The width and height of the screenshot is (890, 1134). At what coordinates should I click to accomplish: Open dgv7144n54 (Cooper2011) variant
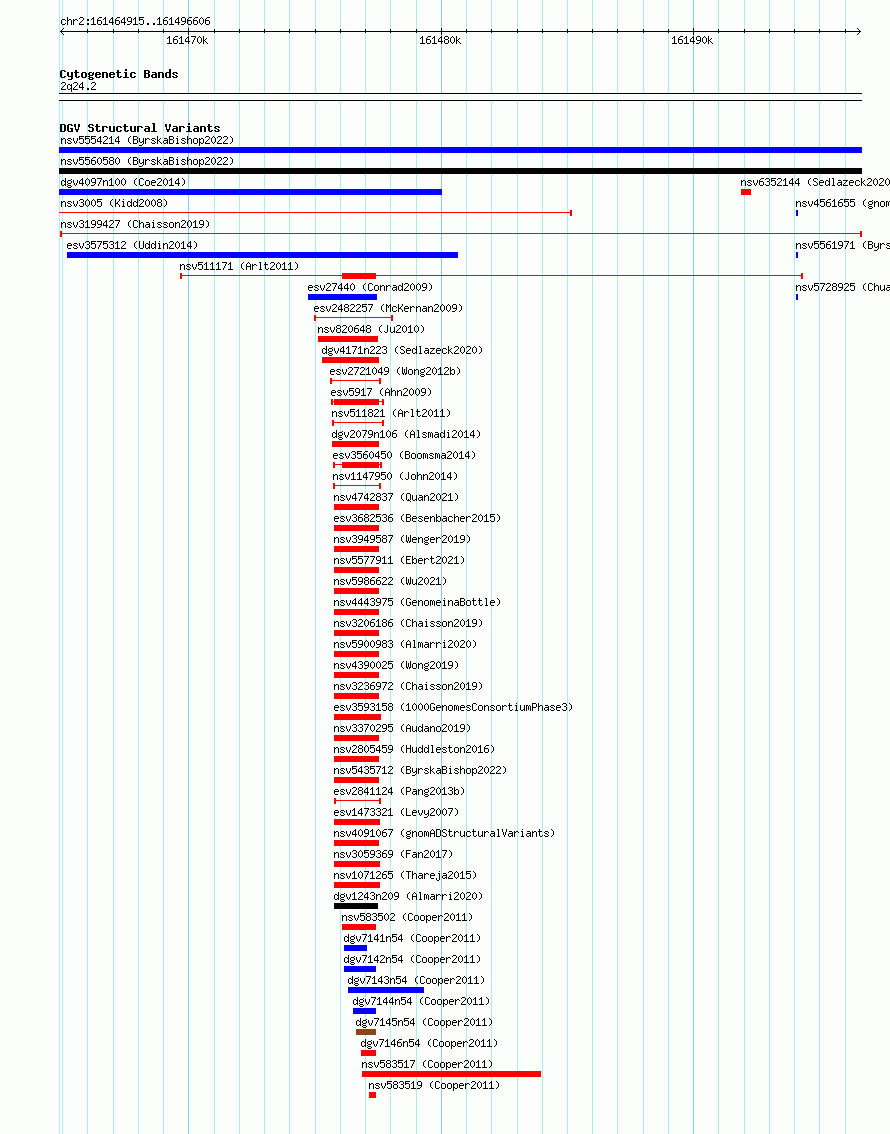(x=422, y=1000)
